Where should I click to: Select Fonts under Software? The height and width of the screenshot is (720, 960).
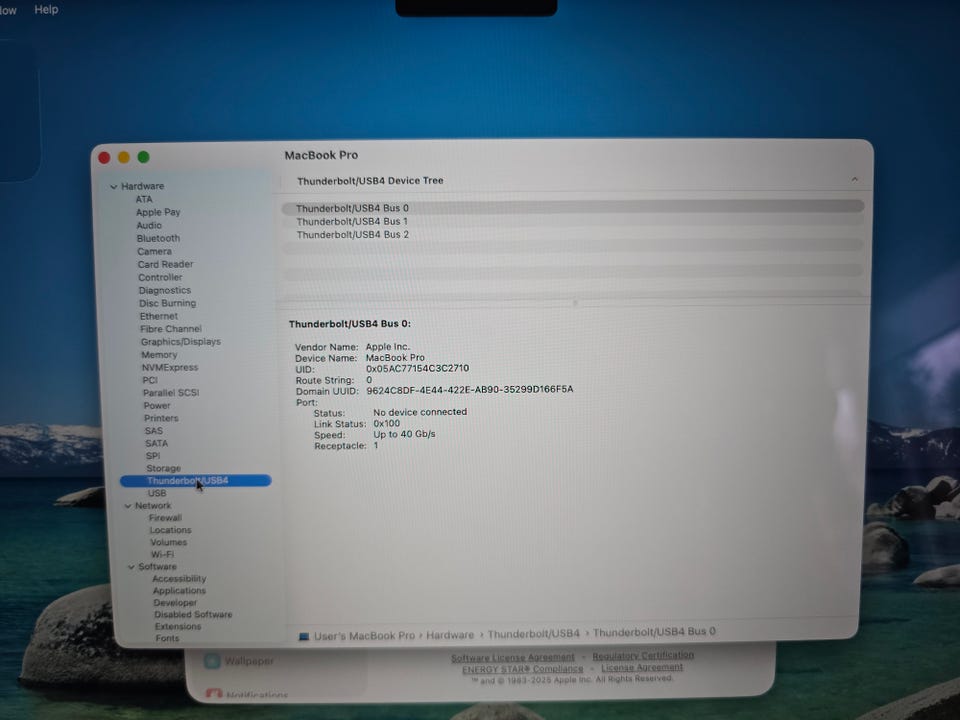click(167, 638)
